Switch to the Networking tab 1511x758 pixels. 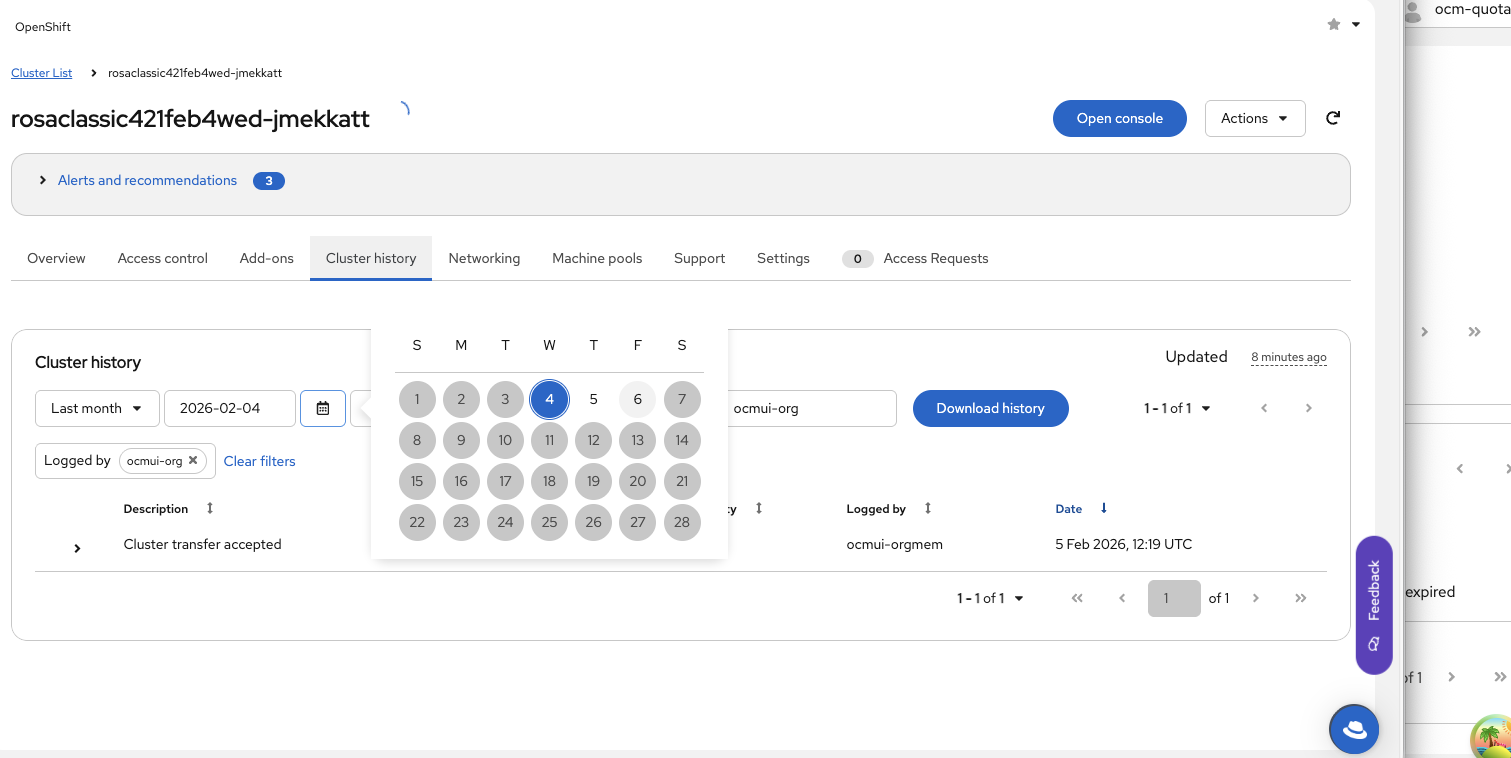pyautogui.click(x=484, y=258)
